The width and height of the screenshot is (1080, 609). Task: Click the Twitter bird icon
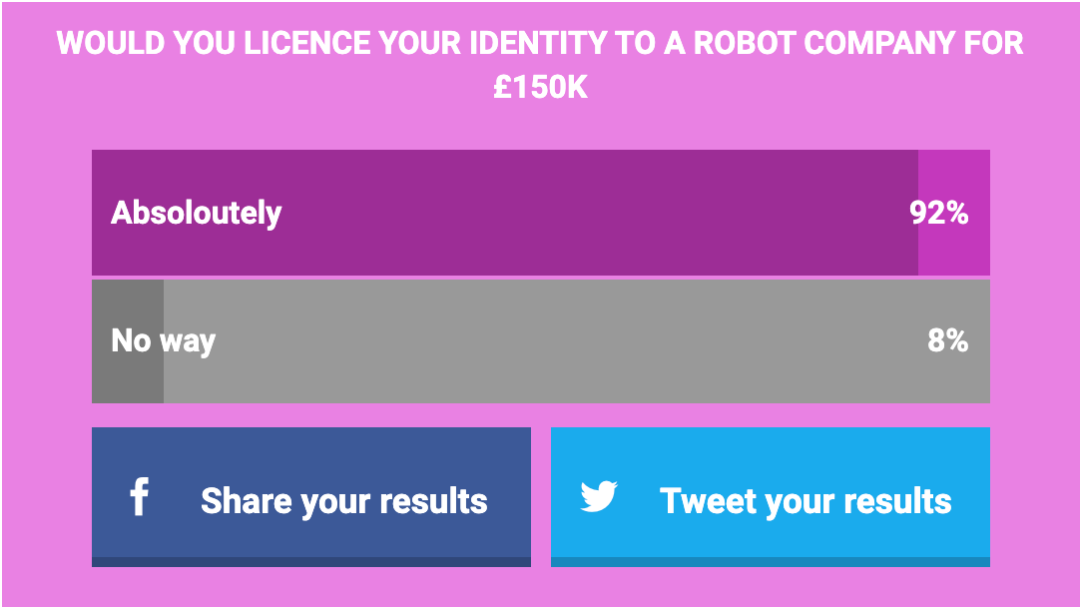pos(599,496)
